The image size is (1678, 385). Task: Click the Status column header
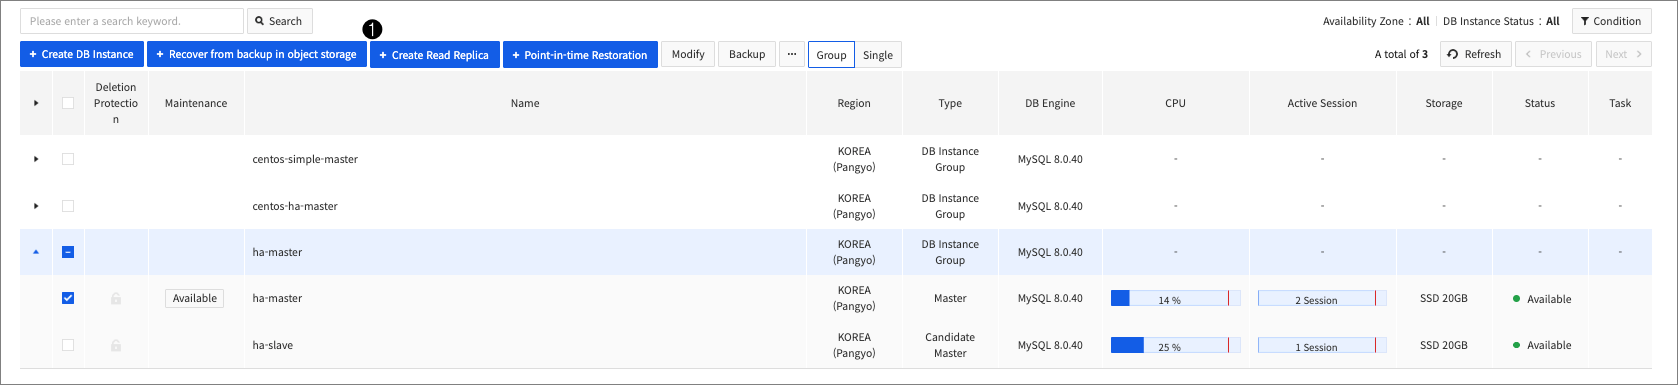[1540, 103]
